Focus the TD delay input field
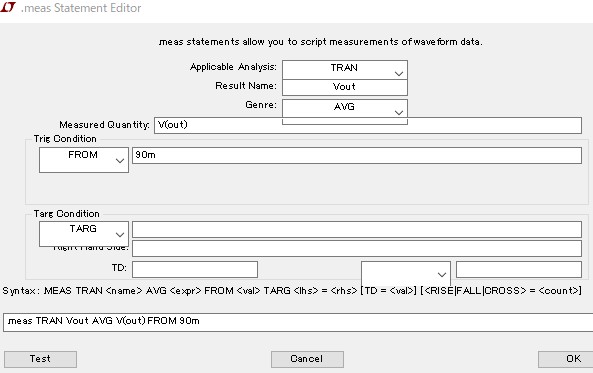 [195, 269]
